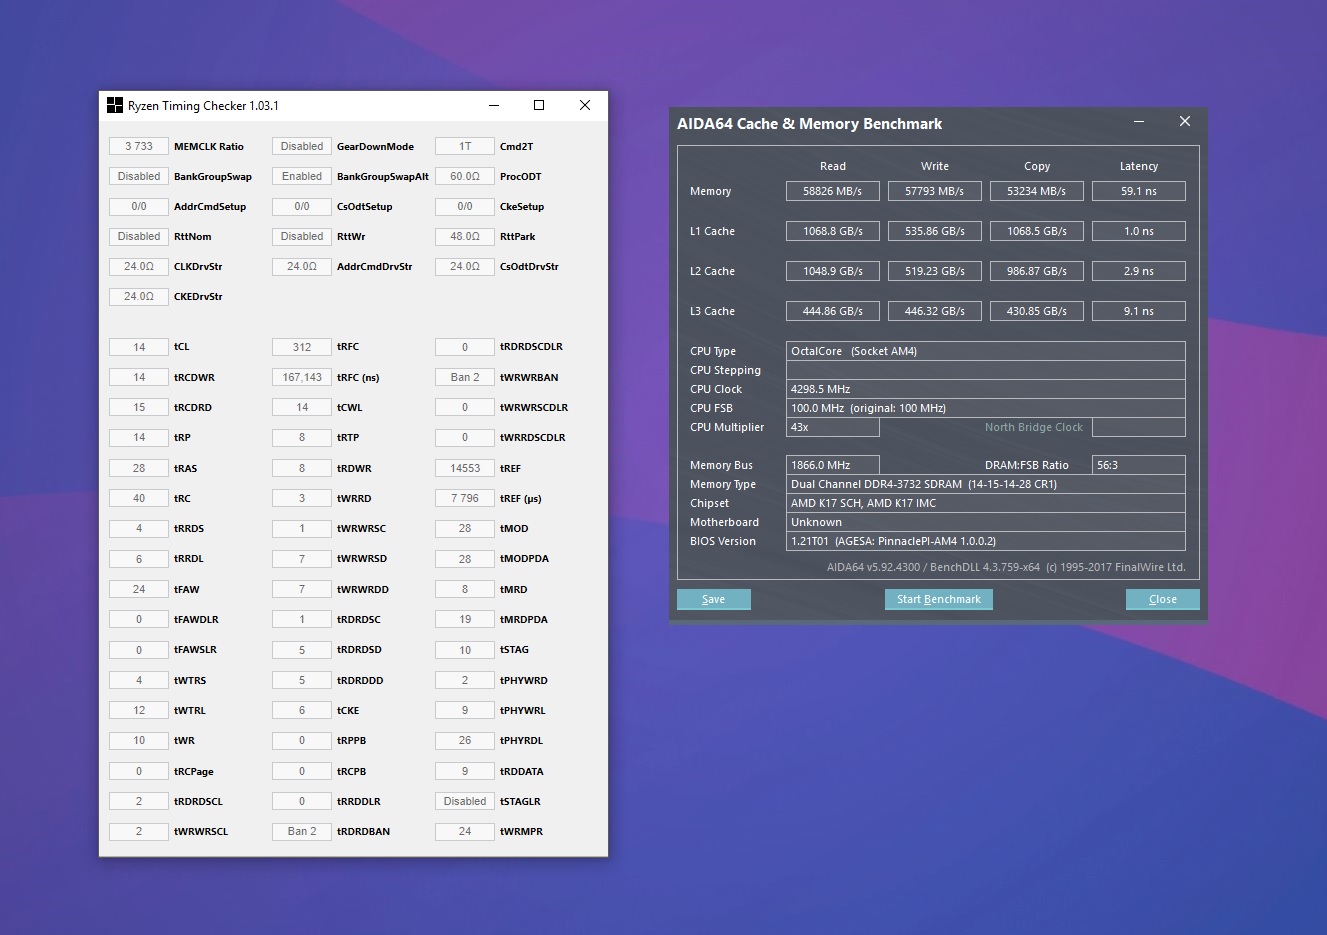Minimize the AIDA64 benchmark window
The image size is (1327, 935).
pos(1139,122)
